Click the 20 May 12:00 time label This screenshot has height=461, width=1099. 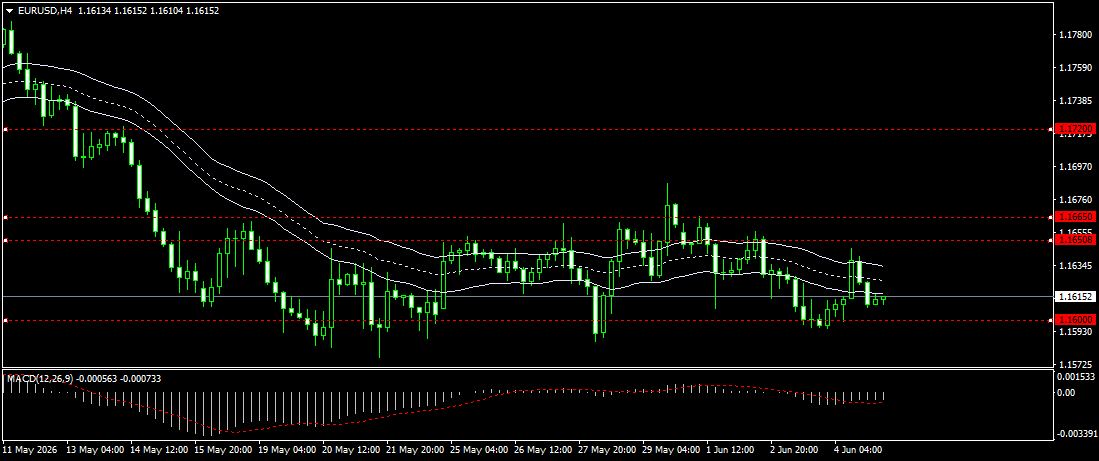pyautogui.click(x=351, y=448)
